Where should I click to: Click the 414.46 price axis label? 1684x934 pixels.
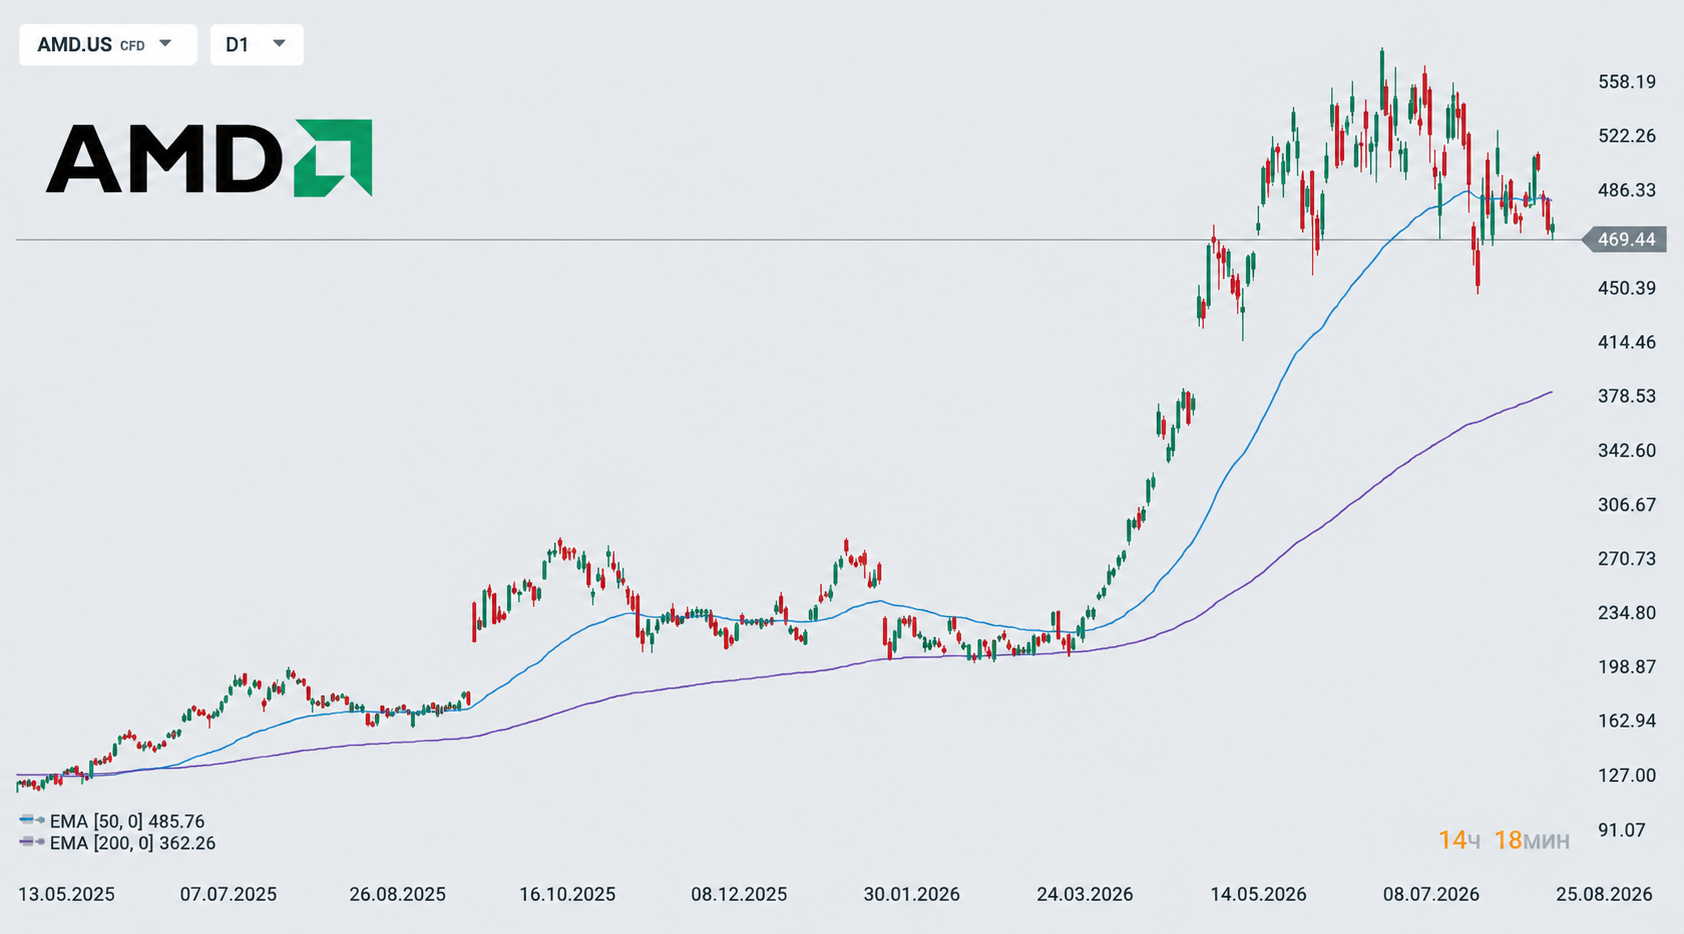[x=1627, y=342]
